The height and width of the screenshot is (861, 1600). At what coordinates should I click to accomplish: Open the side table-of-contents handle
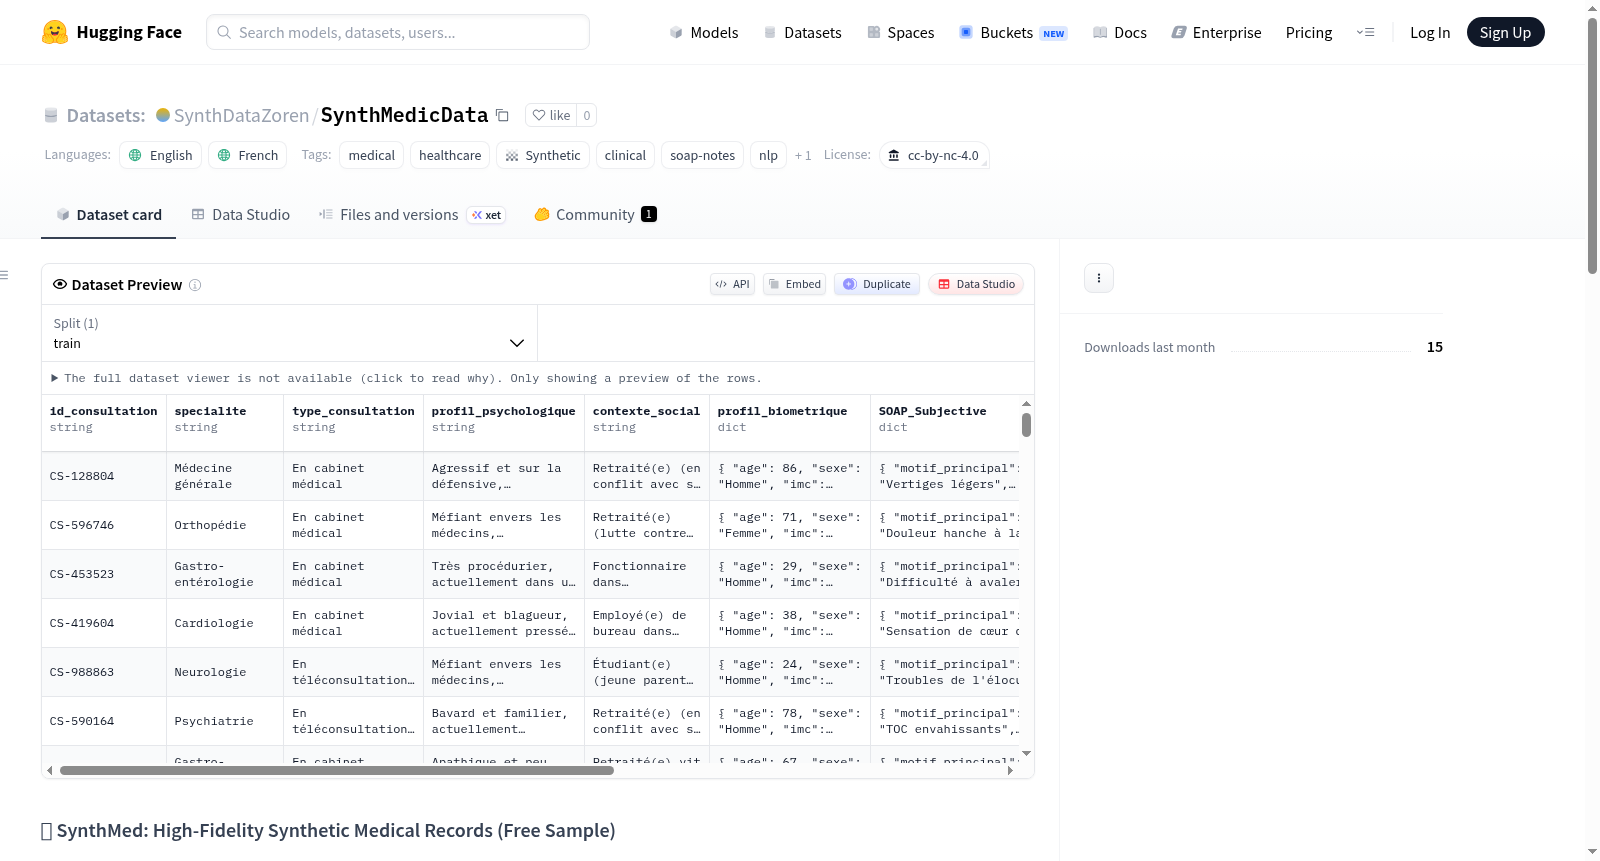click(4, 275)
